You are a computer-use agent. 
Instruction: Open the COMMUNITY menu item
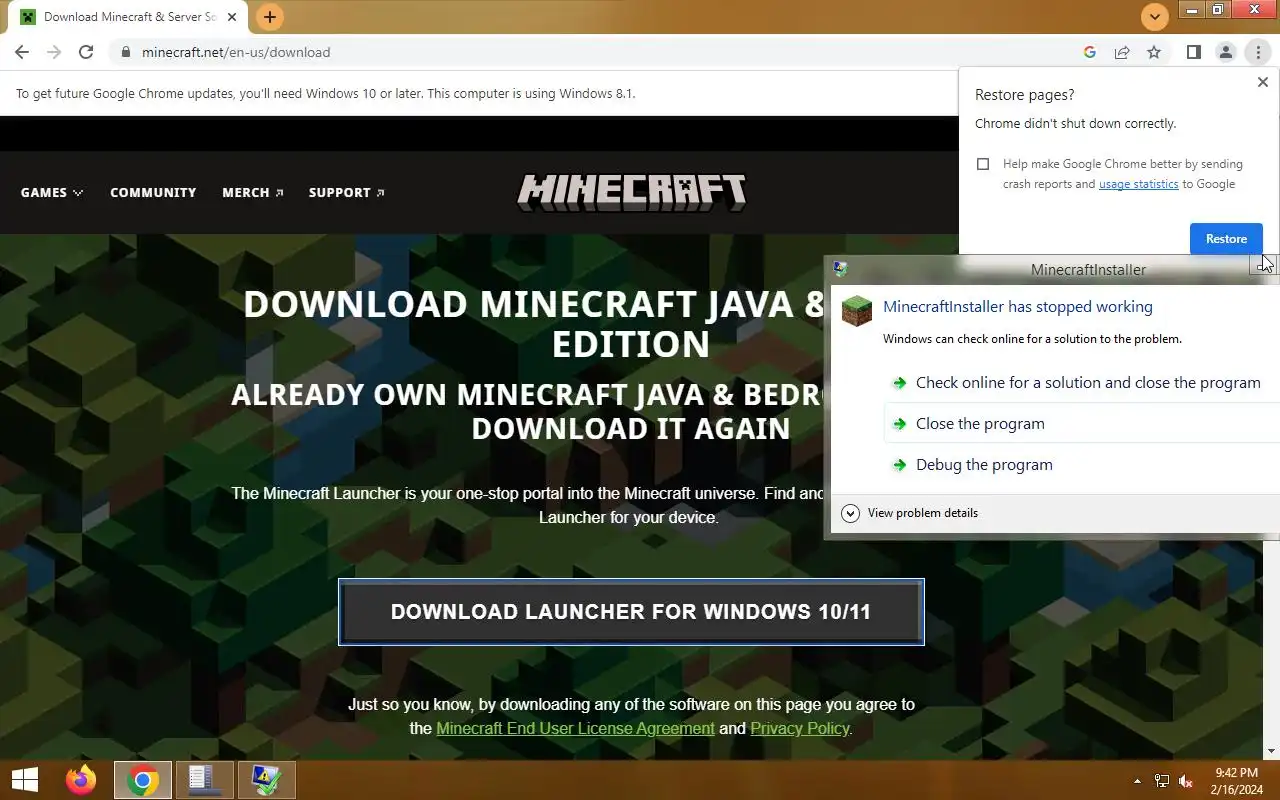[153, 192]
